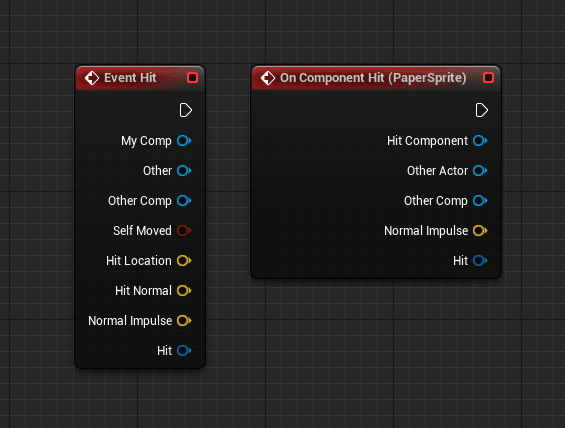565x428 pixels.
Task: Click the Self Moved boolean pin
Action: [184, 231]
